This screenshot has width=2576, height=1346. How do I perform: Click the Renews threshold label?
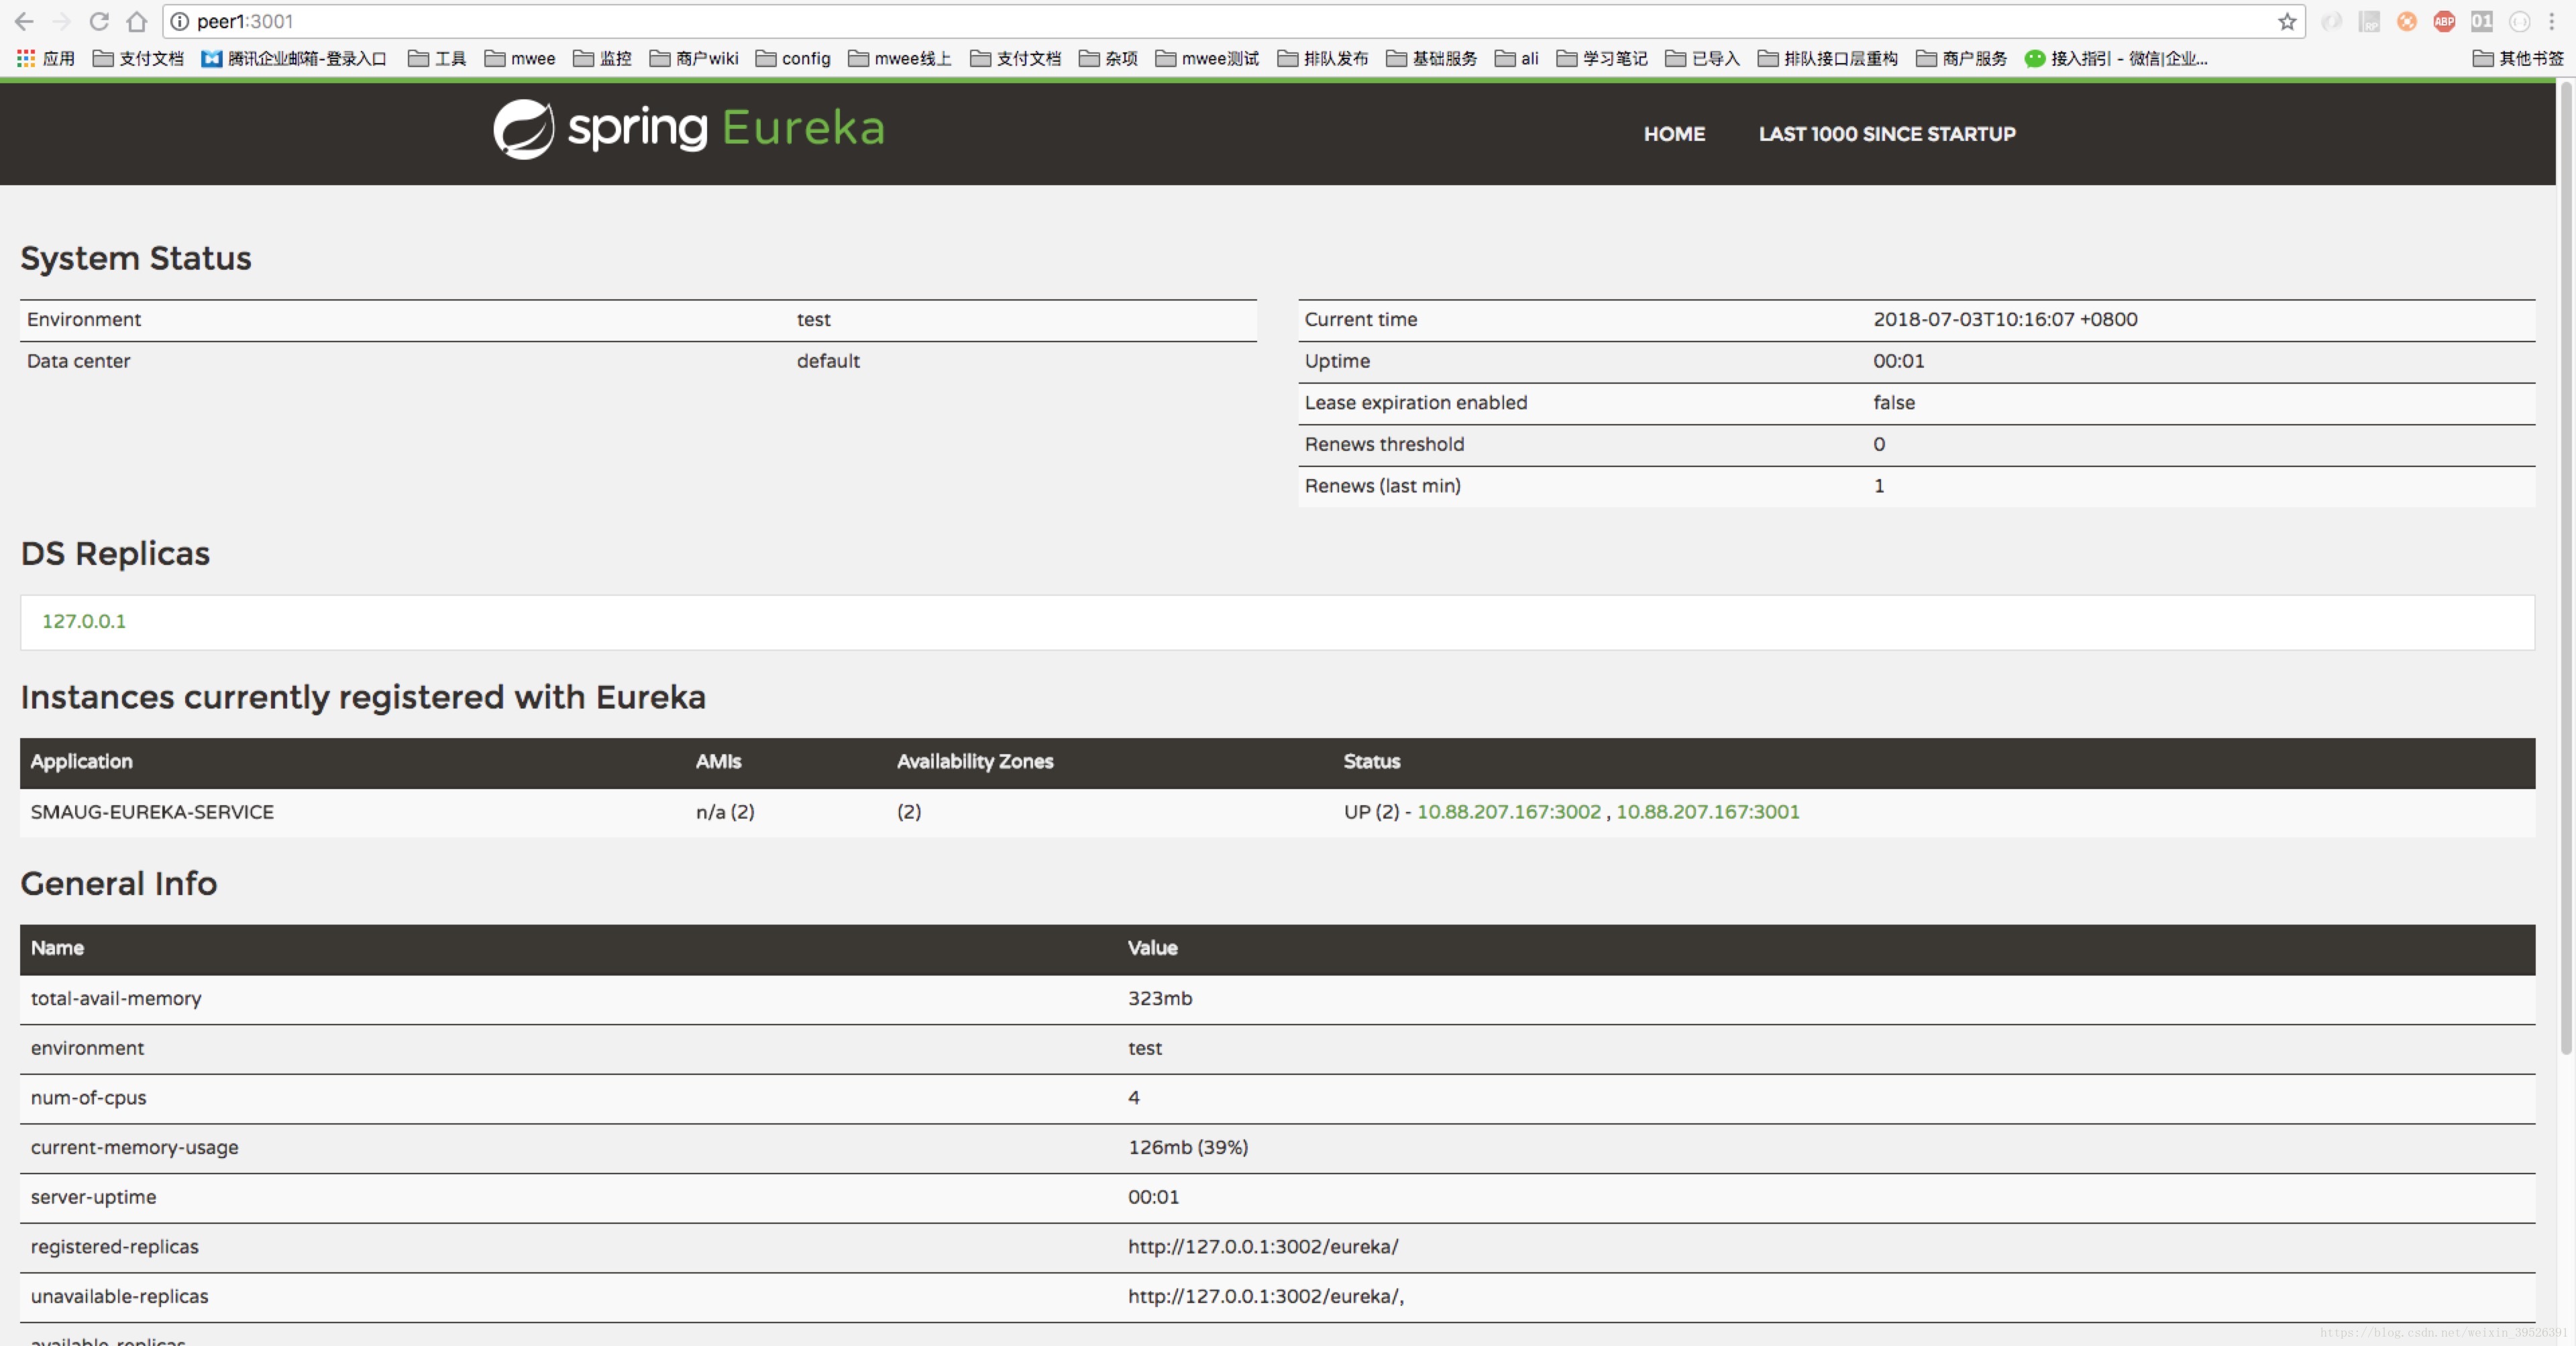click(x=1384, y=444)
